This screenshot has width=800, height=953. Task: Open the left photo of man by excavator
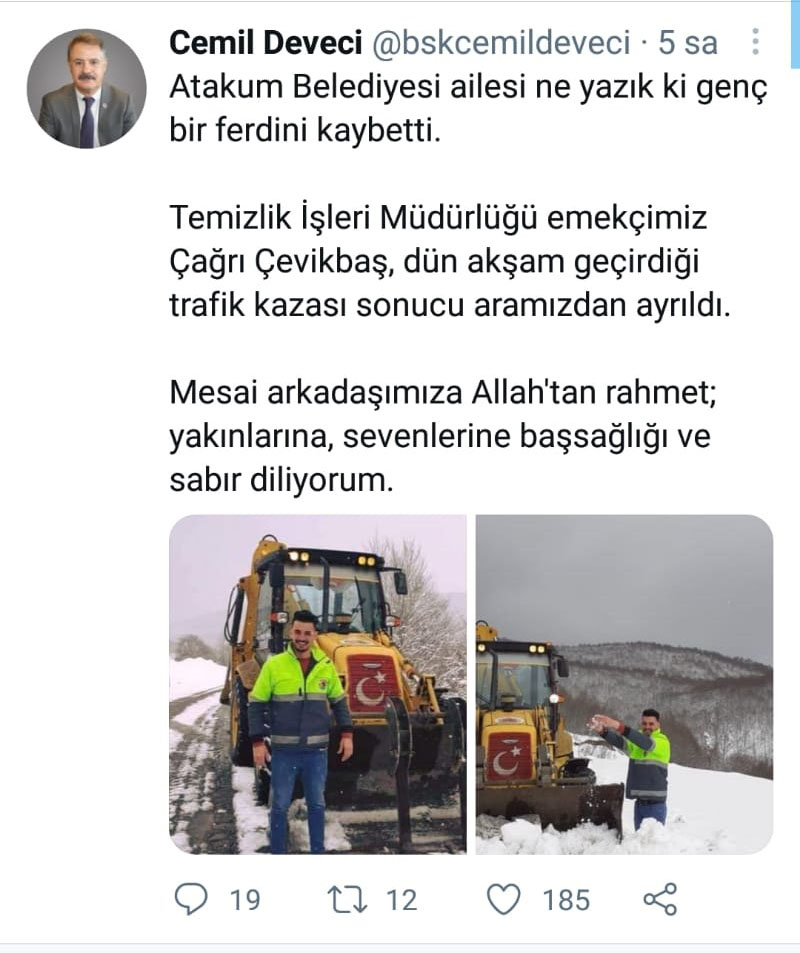[318, 684]
